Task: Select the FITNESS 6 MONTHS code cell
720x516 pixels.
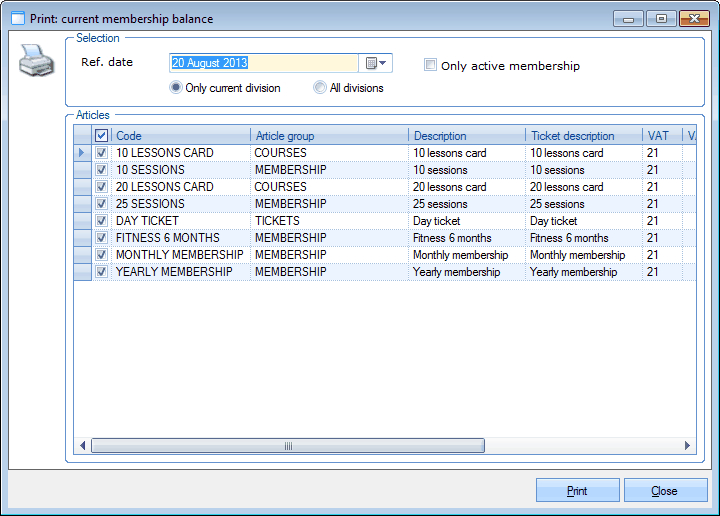Action: (180, 238)
